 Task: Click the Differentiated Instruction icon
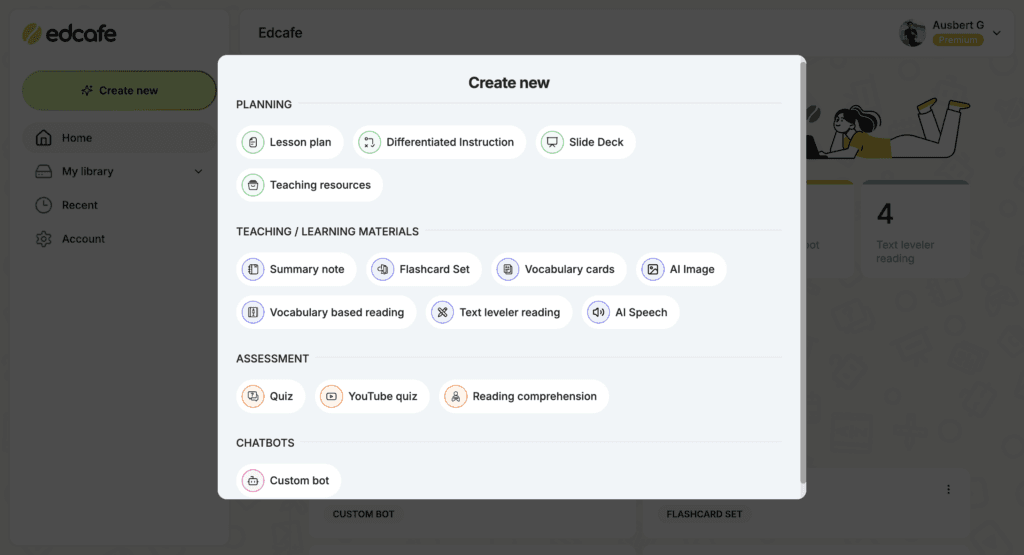pos(369,142)
